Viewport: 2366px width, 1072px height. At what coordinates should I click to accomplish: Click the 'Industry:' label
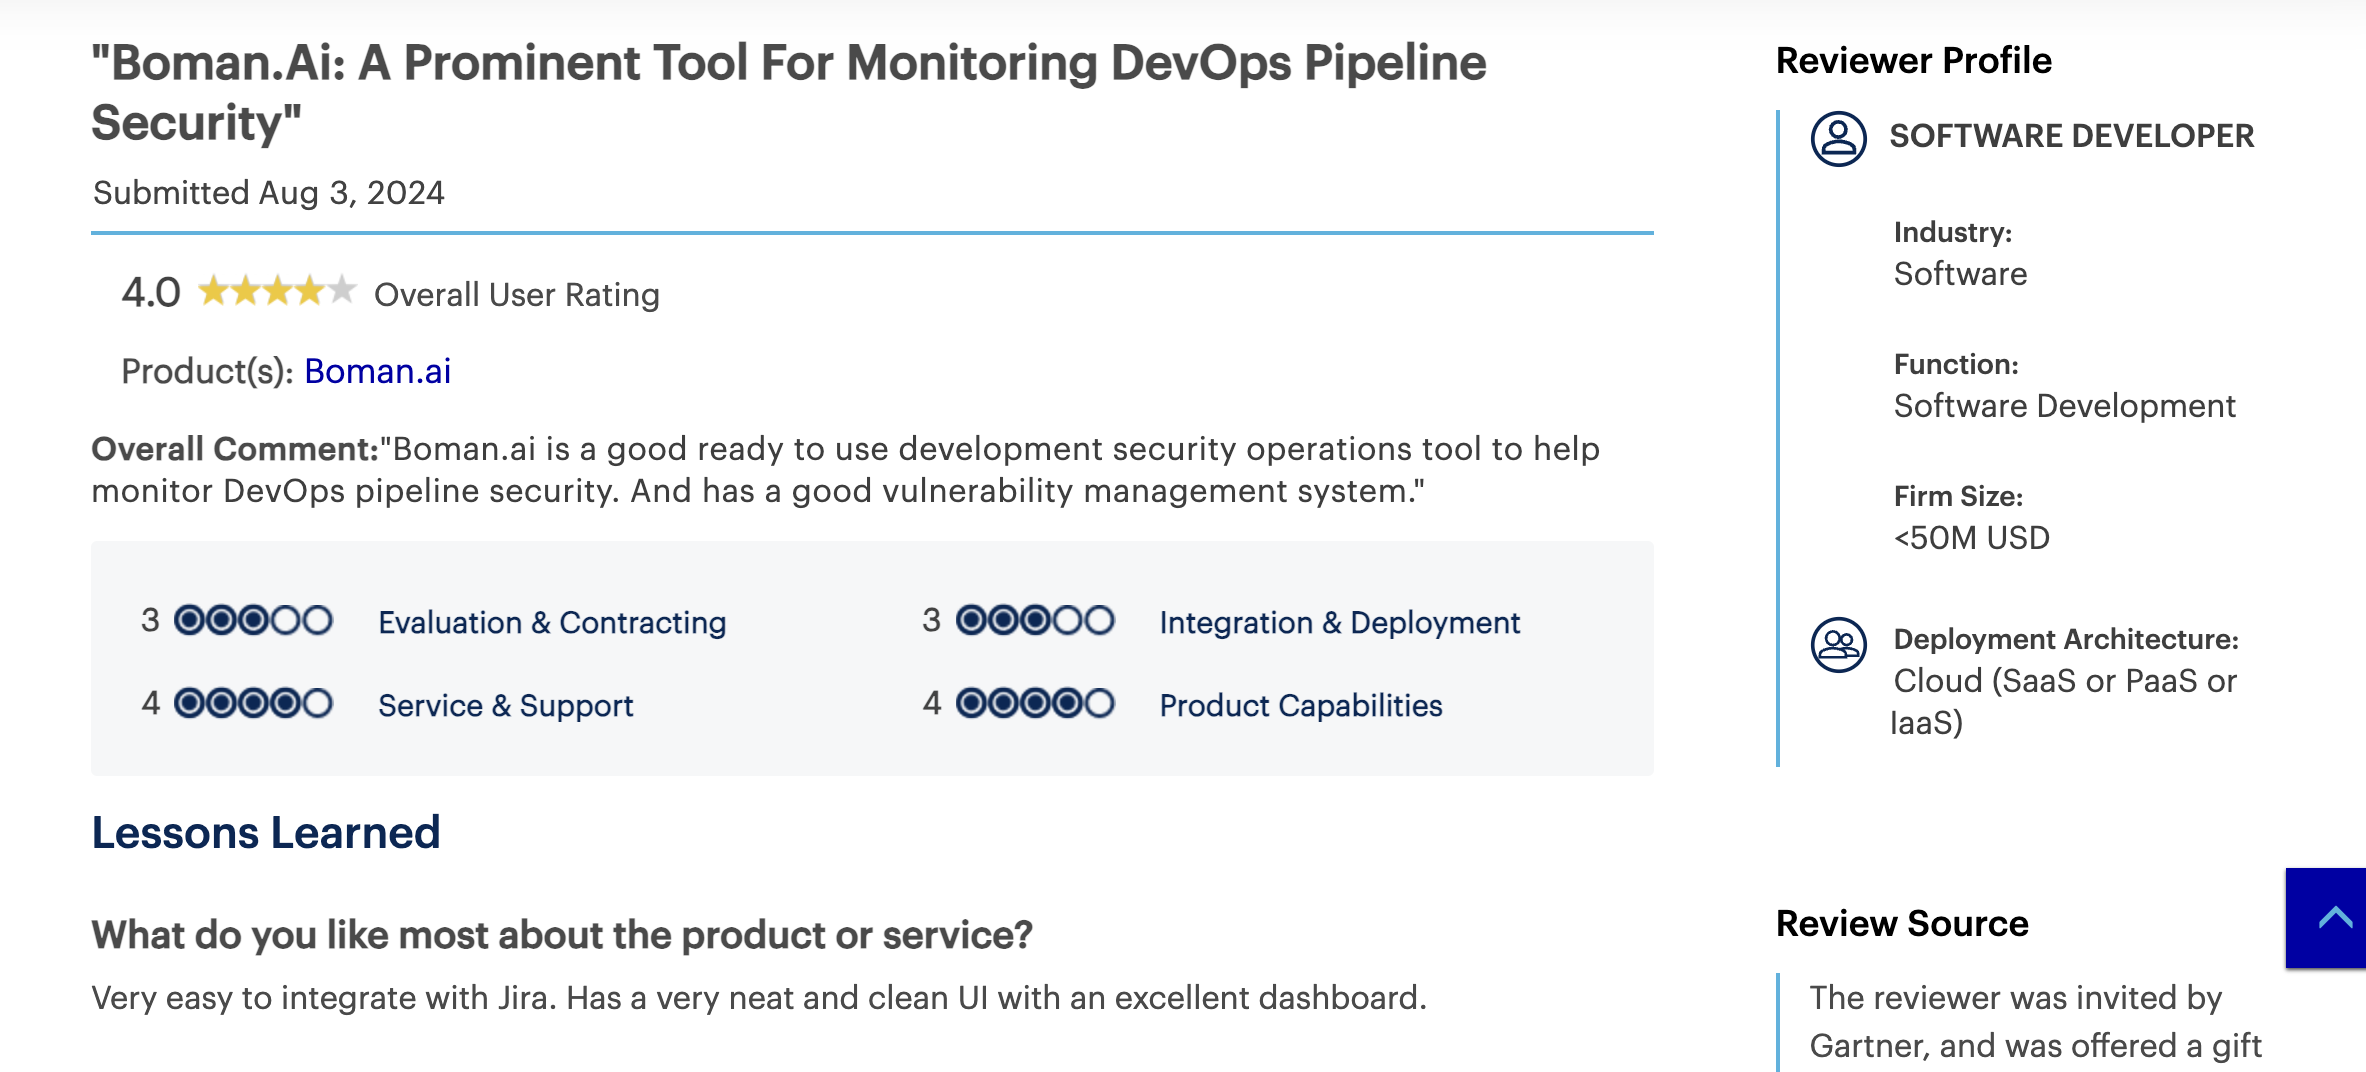point(1952,232)
